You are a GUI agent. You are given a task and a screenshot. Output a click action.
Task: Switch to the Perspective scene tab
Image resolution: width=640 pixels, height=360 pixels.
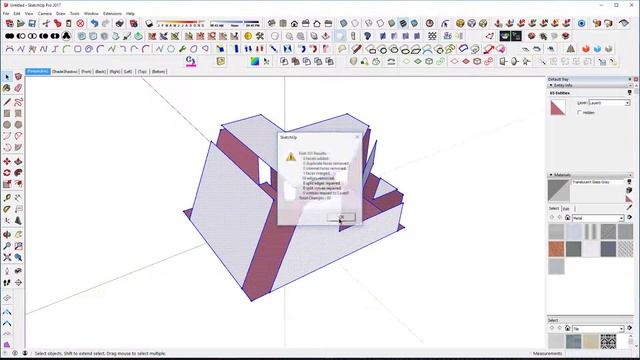(38, 71)
